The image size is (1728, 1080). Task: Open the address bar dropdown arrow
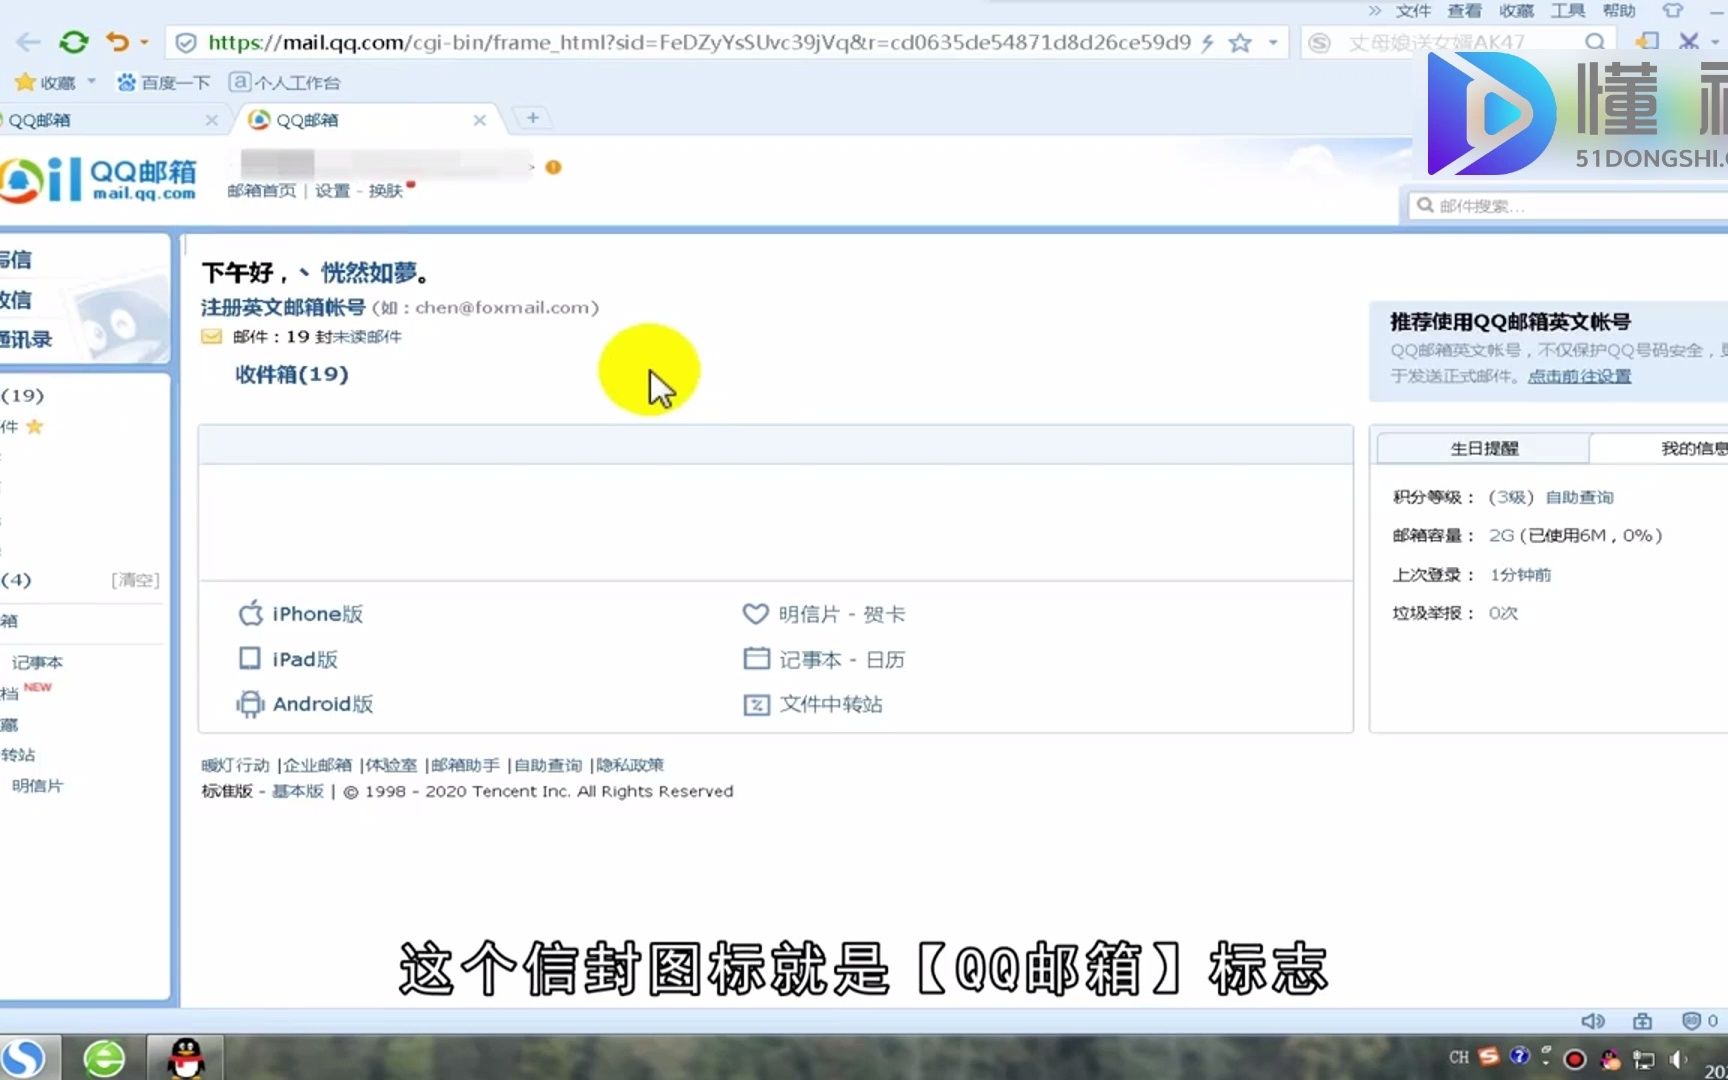coord(1273,42)
